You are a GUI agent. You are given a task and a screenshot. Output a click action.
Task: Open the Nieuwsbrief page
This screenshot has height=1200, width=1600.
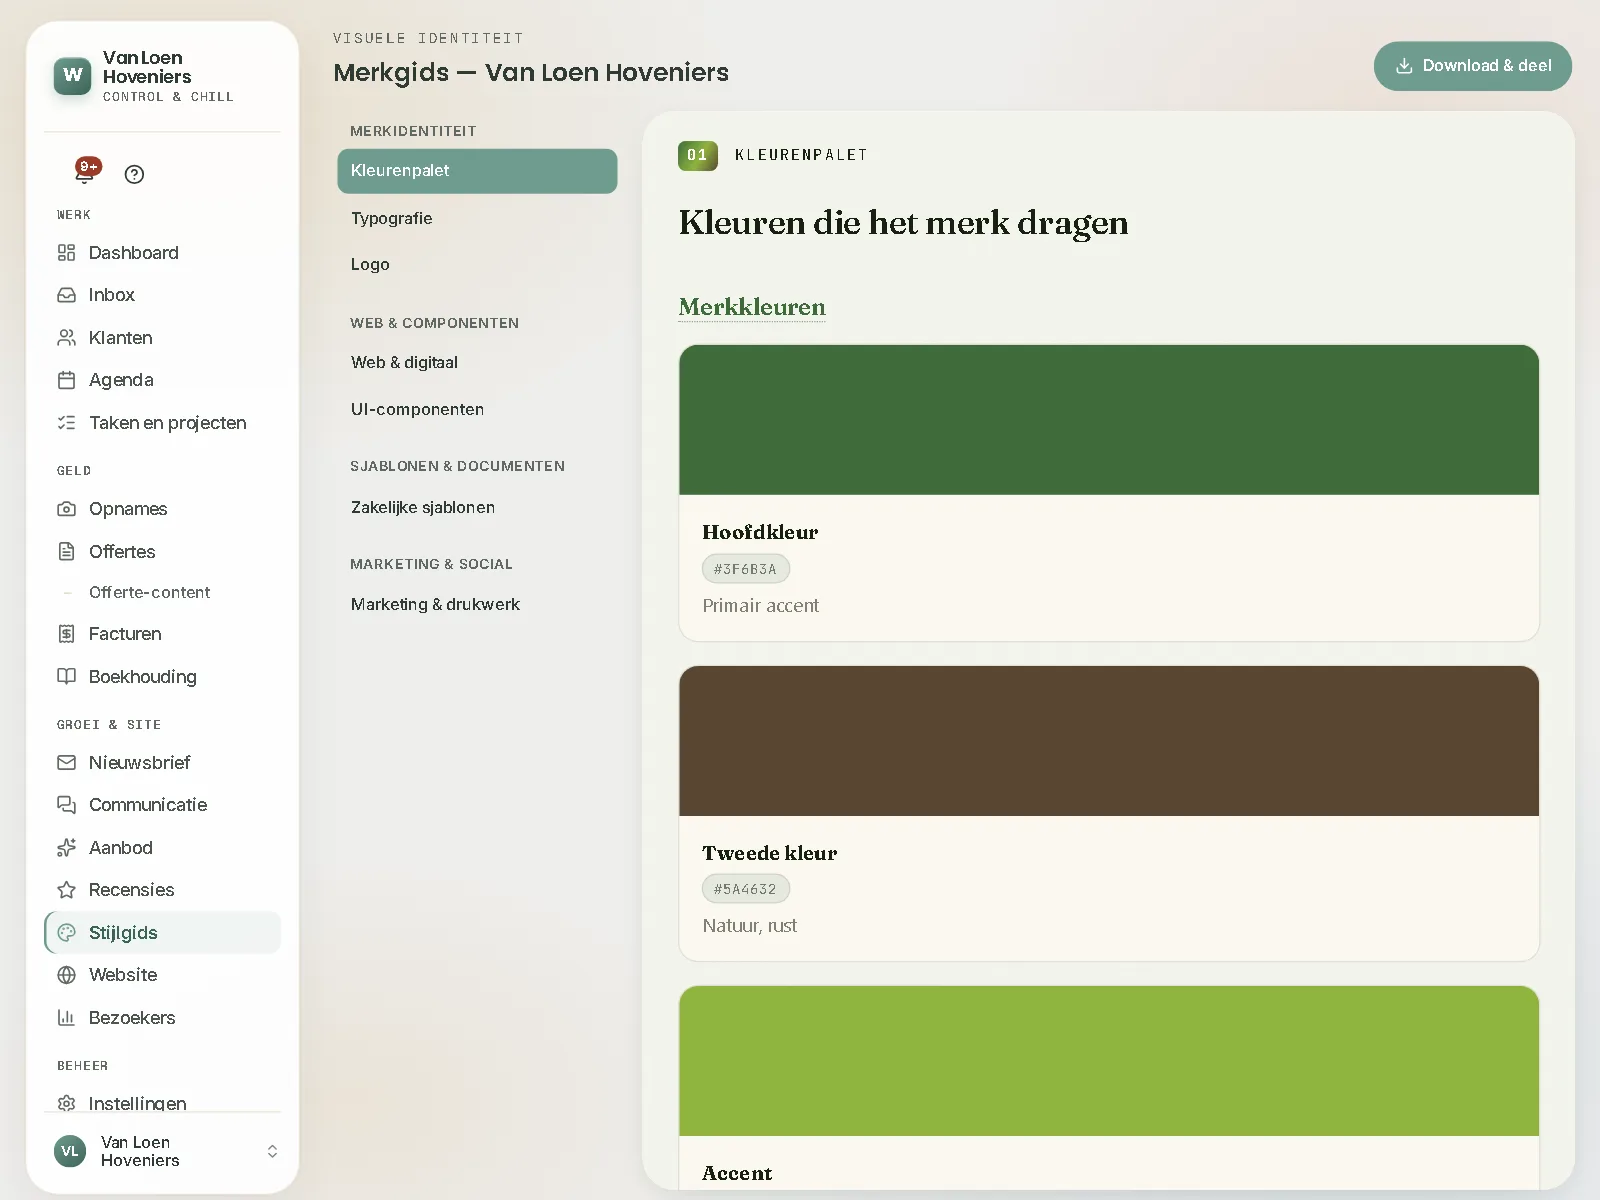click(163, 763)
